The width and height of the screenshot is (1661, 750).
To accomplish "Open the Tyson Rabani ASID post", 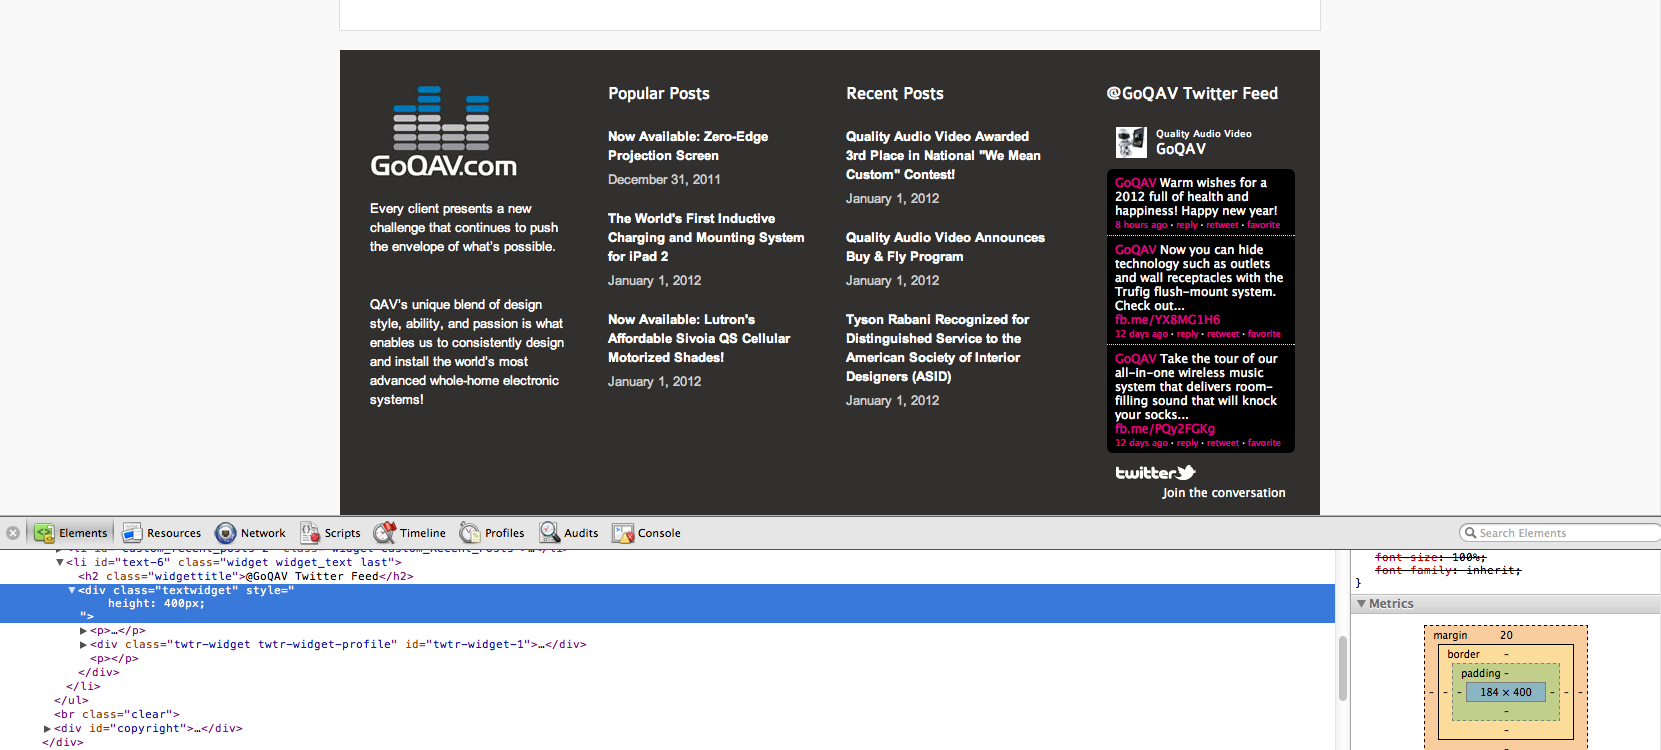I will (937, 348).
